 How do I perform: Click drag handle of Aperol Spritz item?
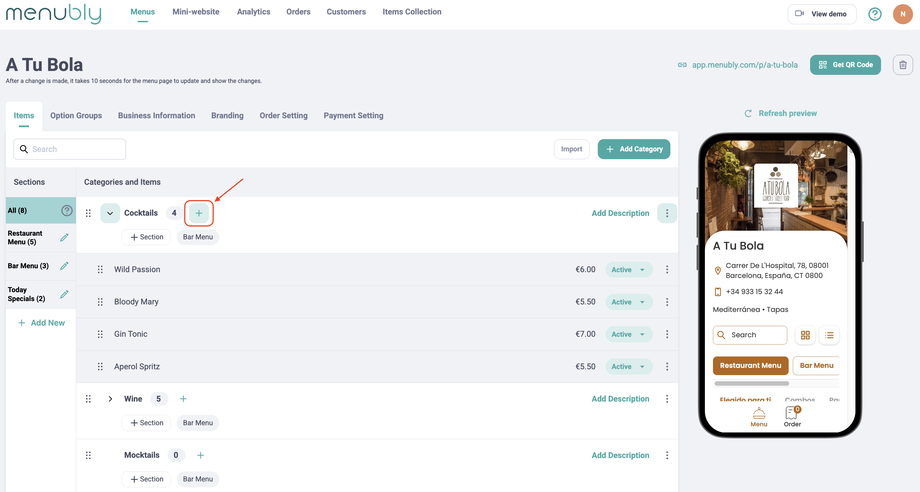click(100, 367)
